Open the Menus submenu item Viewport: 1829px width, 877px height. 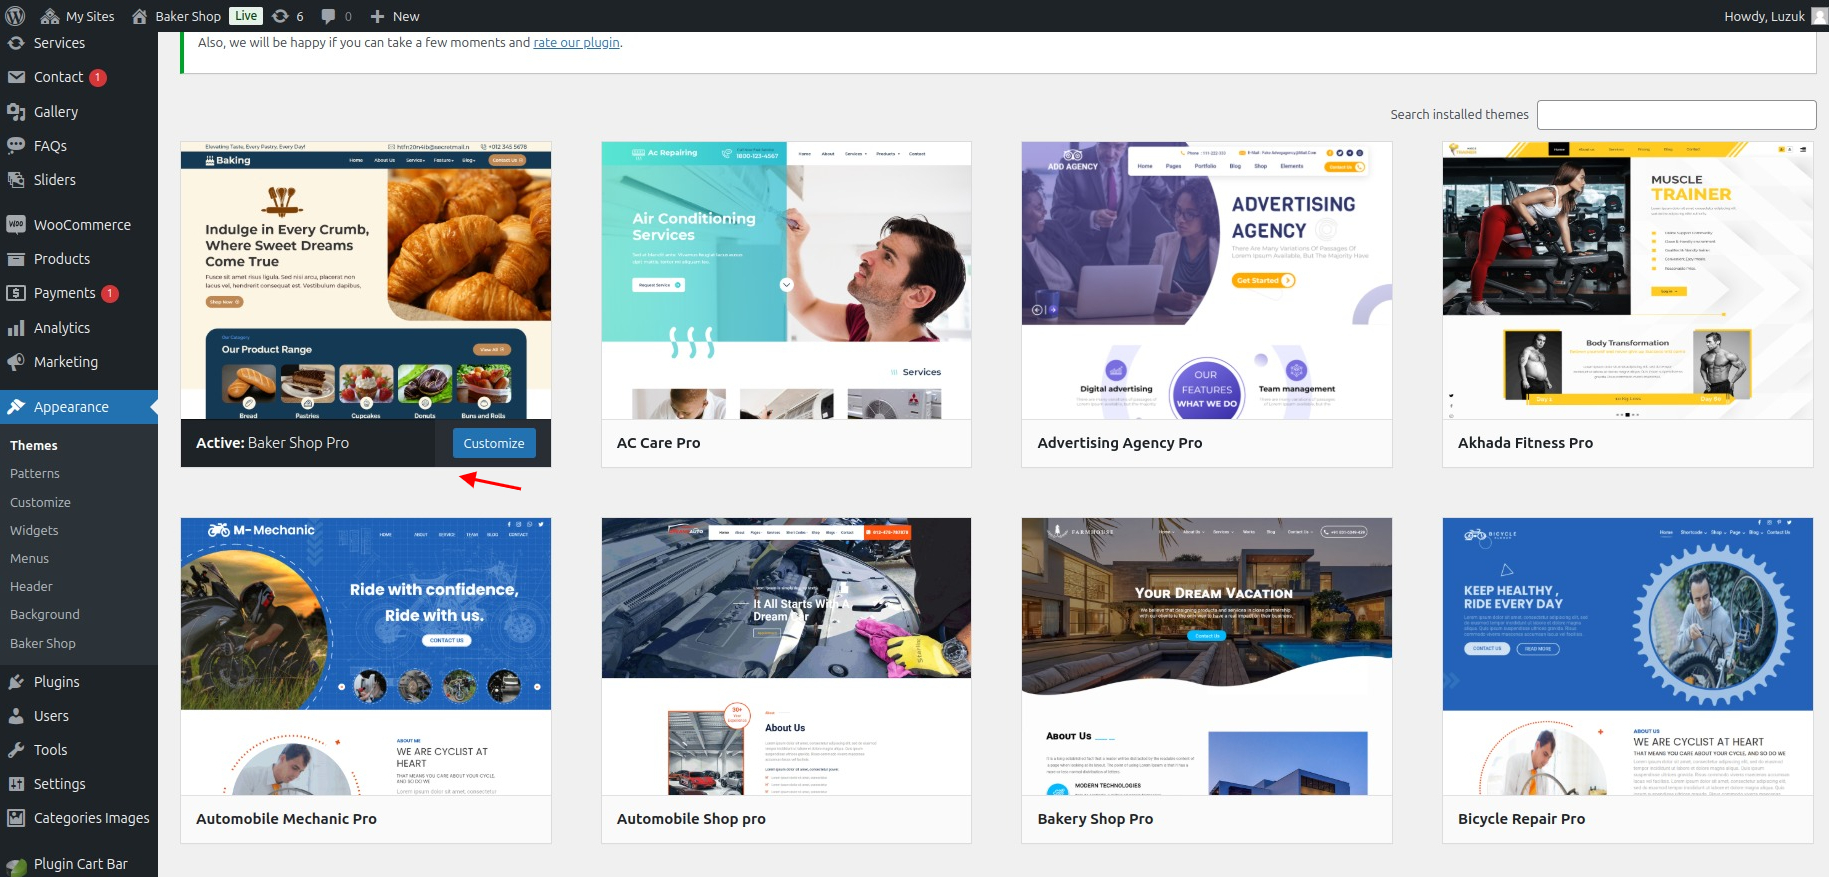point(29,559)
